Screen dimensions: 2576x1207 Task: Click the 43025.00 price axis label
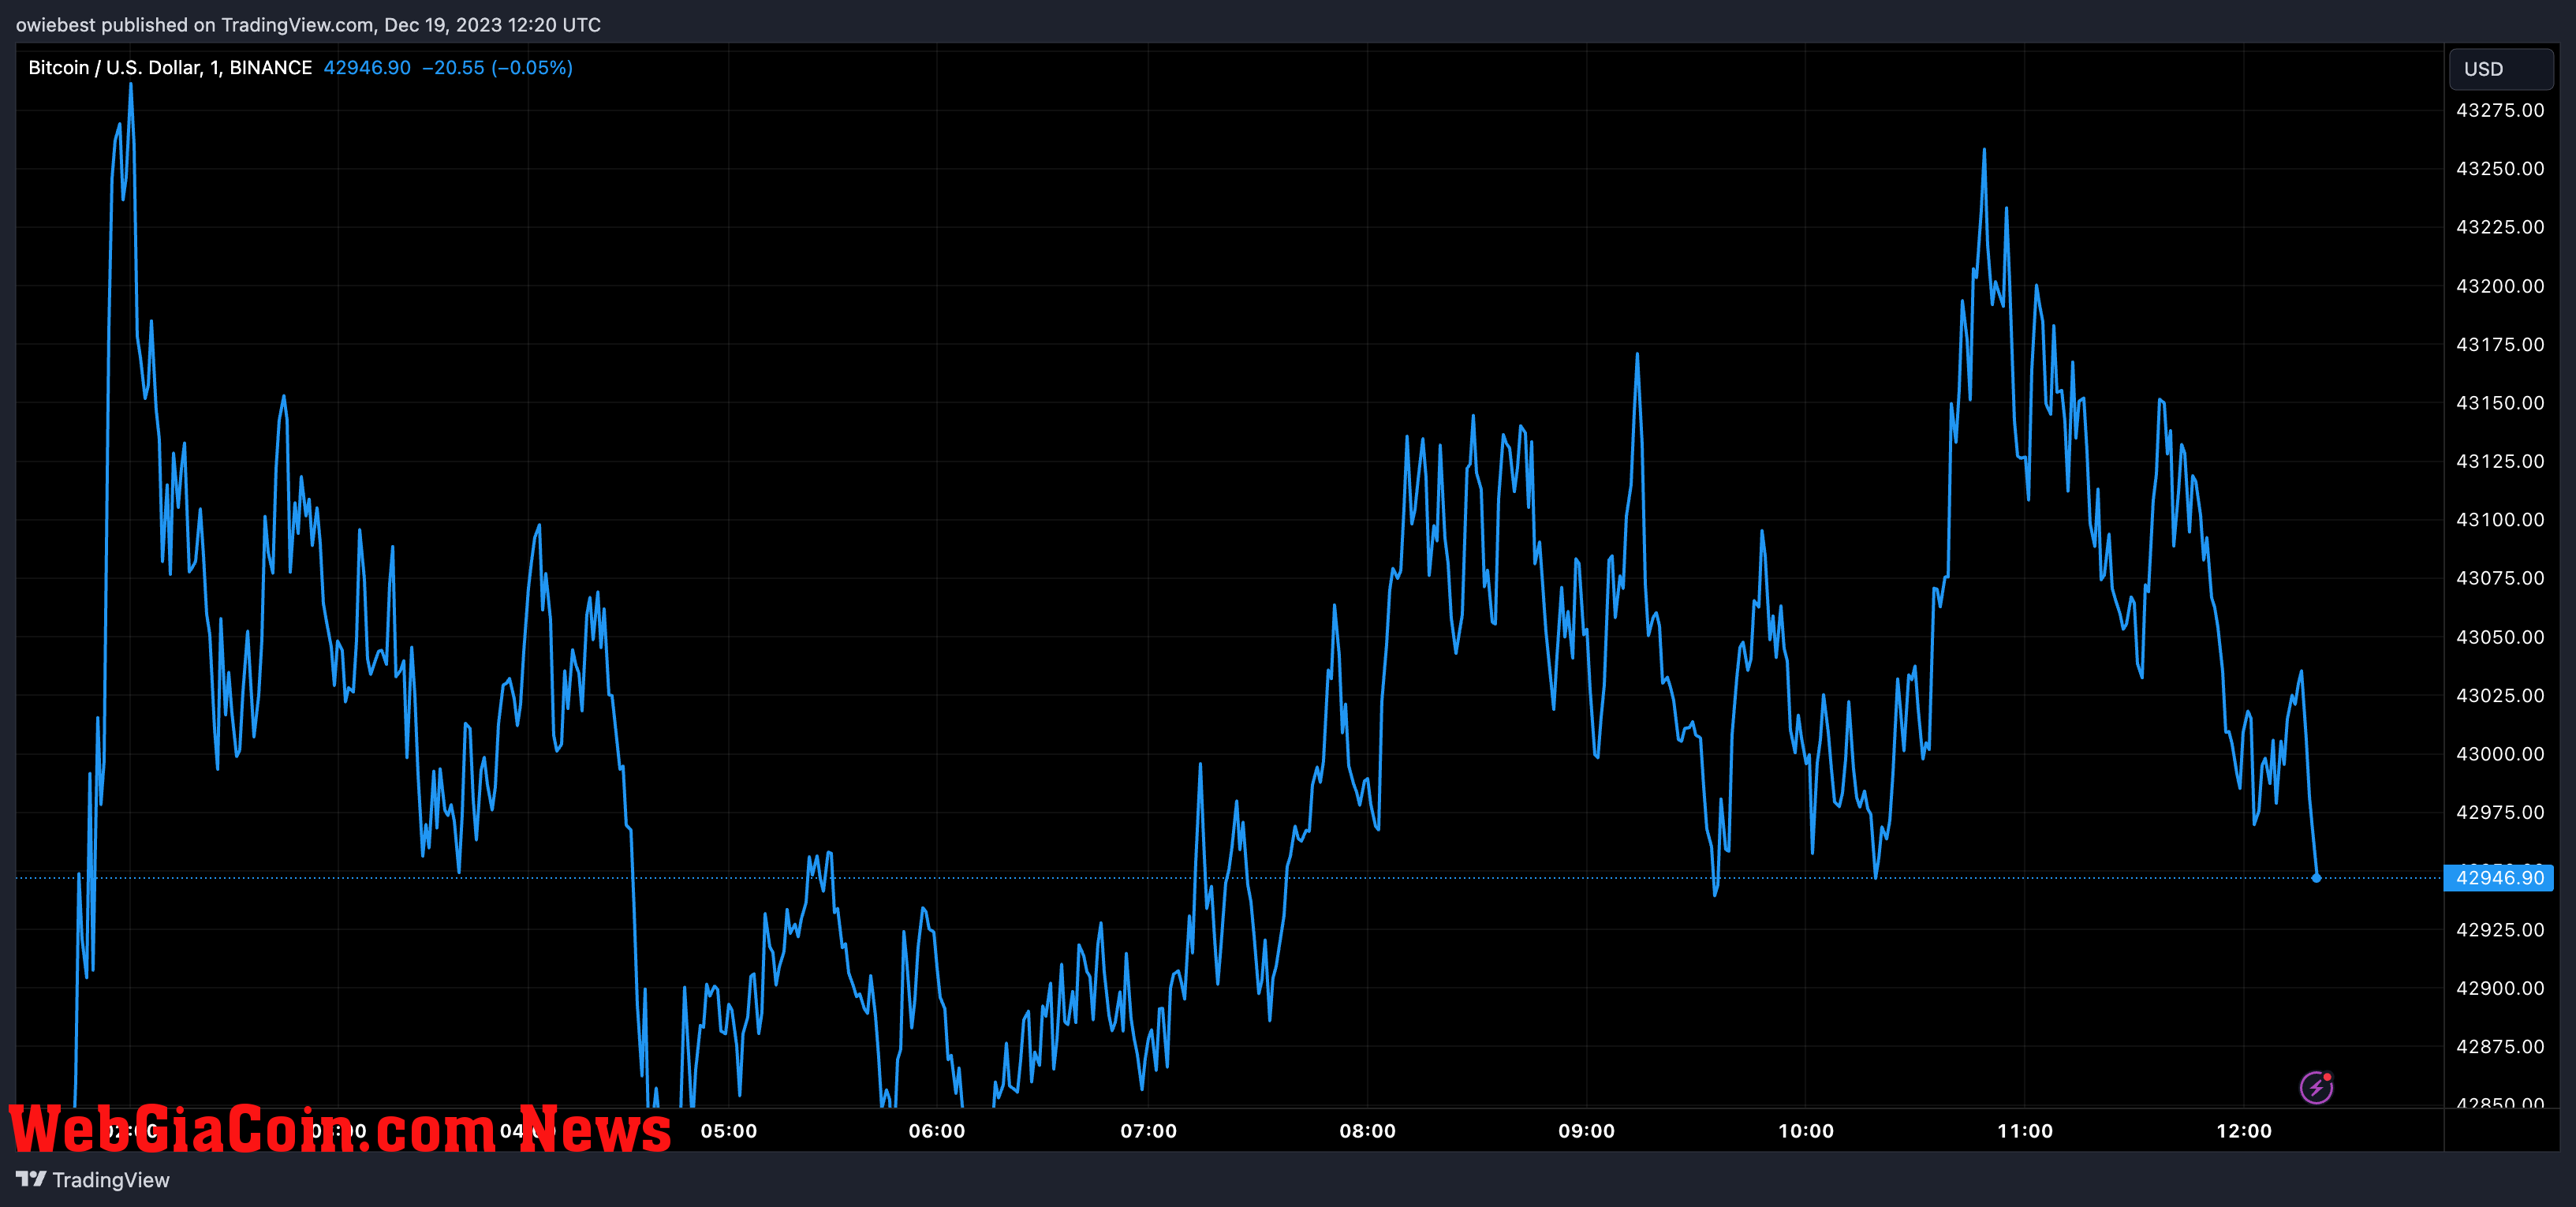point(2500,695)
